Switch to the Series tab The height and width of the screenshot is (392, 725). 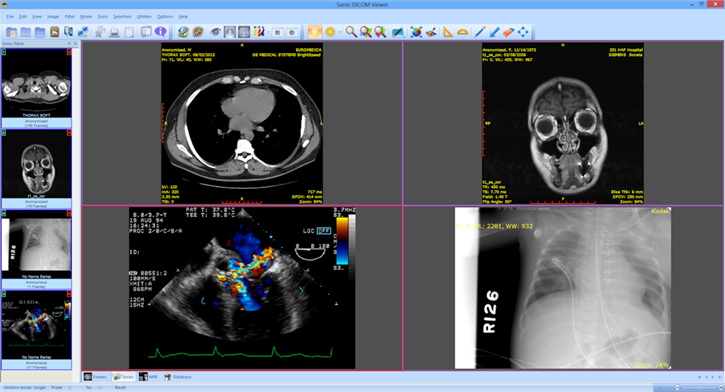124,377
